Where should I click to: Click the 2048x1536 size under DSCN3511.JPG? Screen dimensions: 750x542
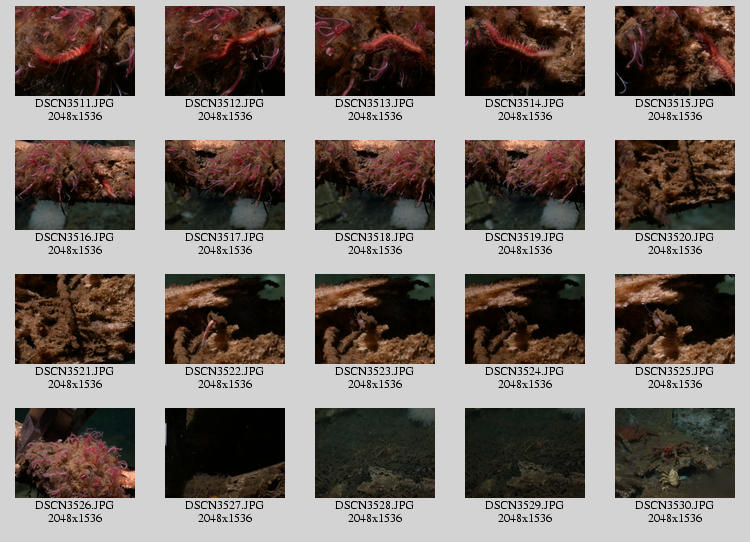click(x=75, y=116)
